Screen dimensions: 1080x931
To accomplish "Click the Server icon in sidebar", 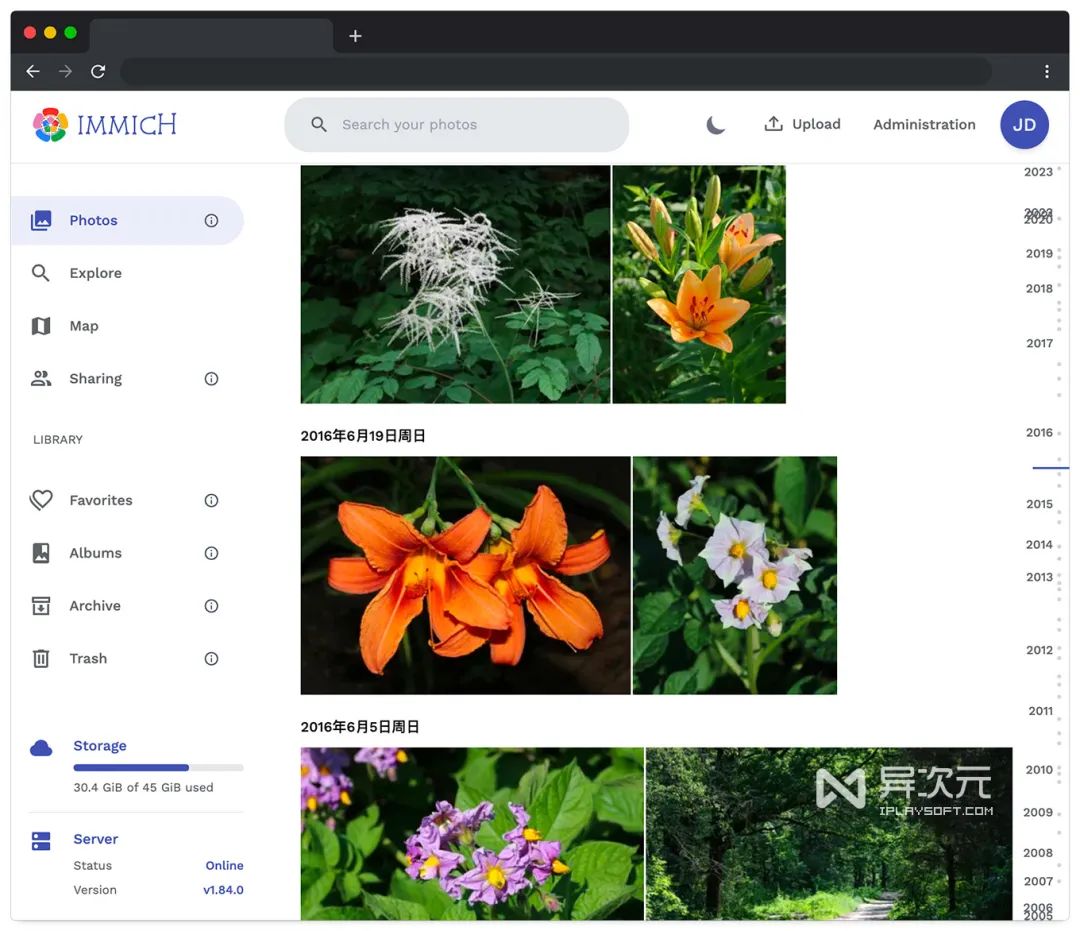I will tap(41, 841).
